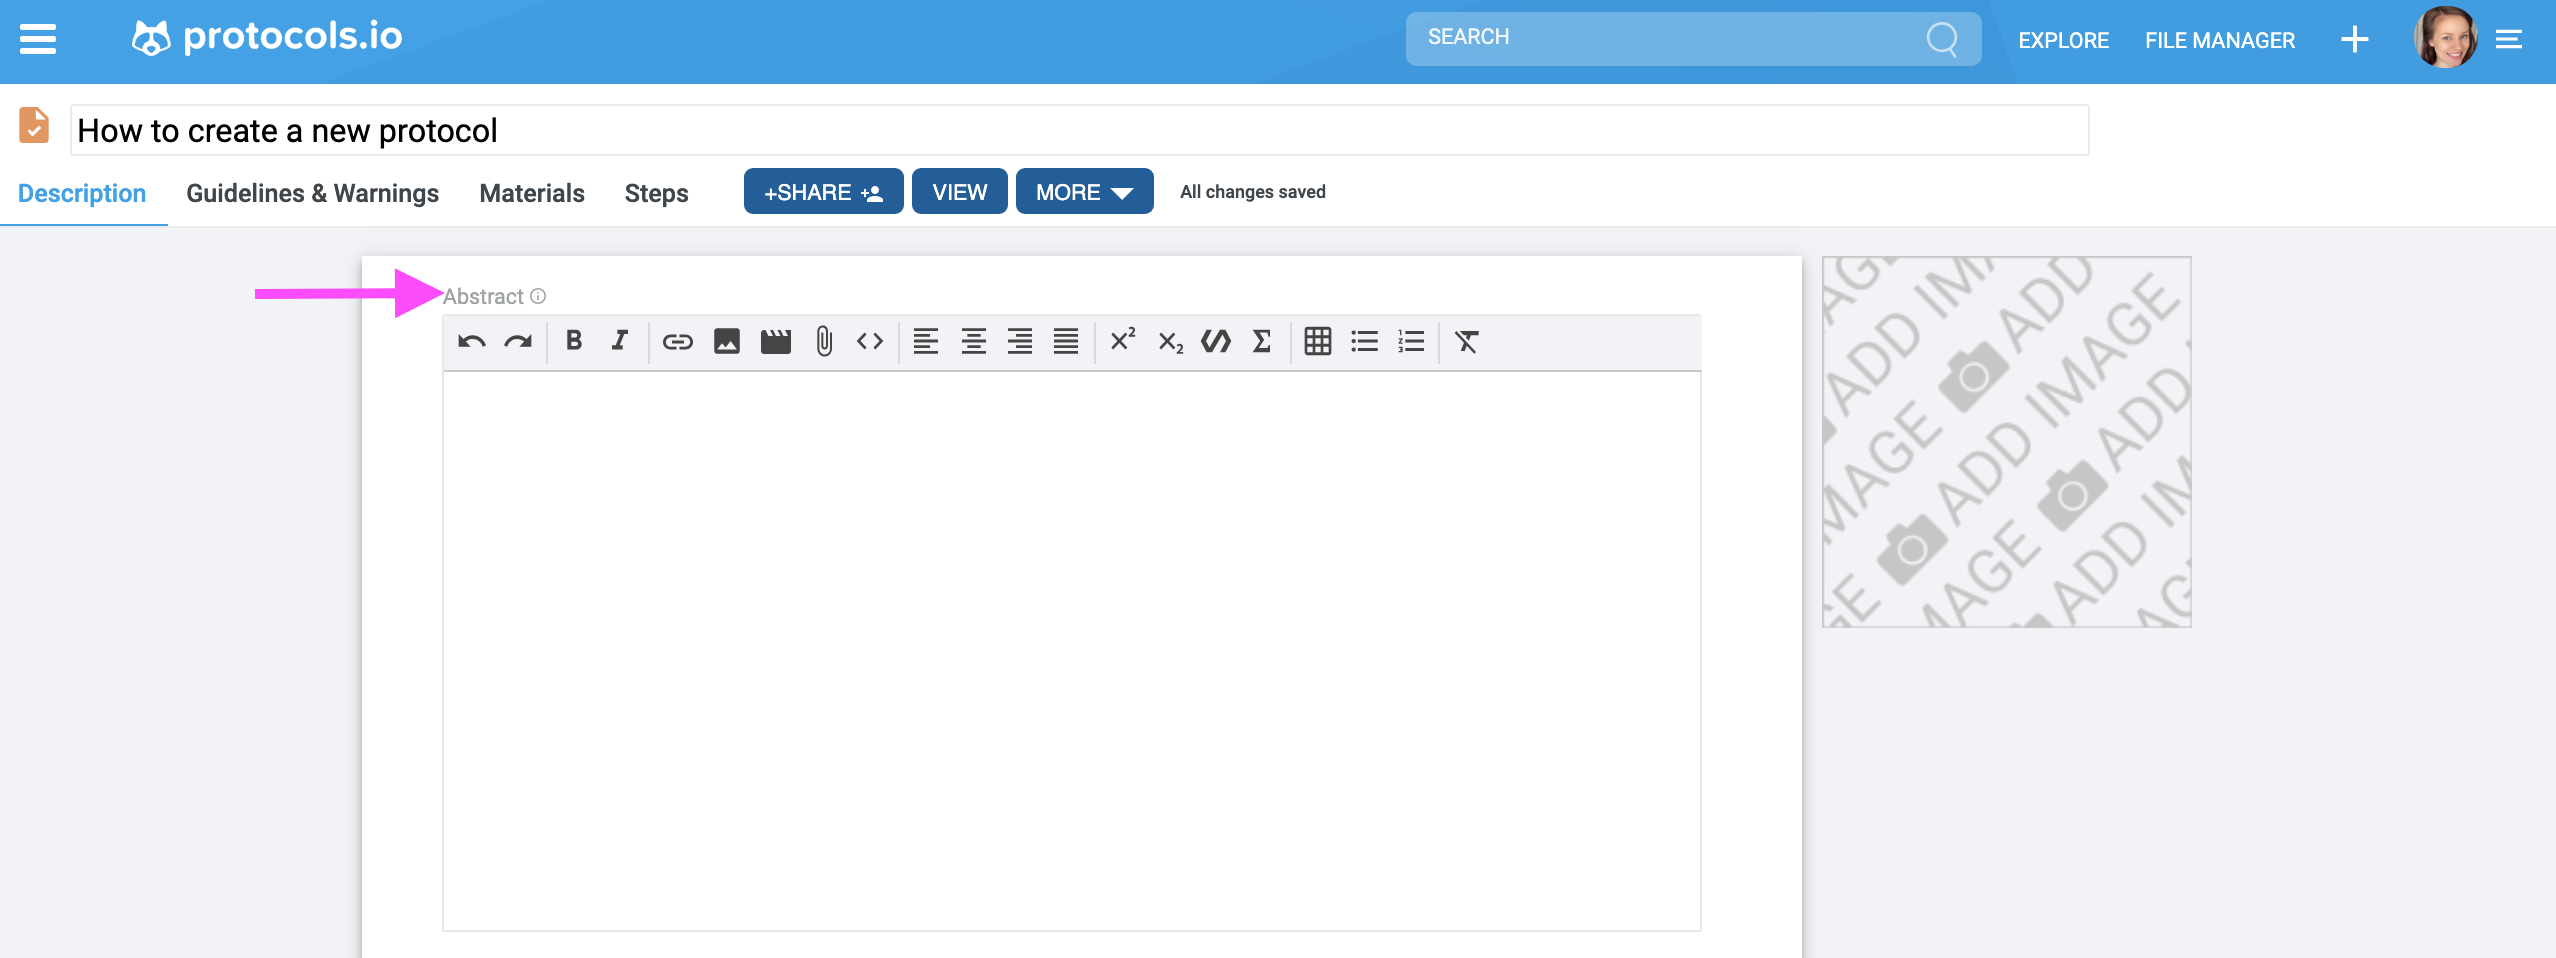Viewport: 2556px width, 958px height.
Task: Insert a table into the abstract
Action: pos(1318,341)
